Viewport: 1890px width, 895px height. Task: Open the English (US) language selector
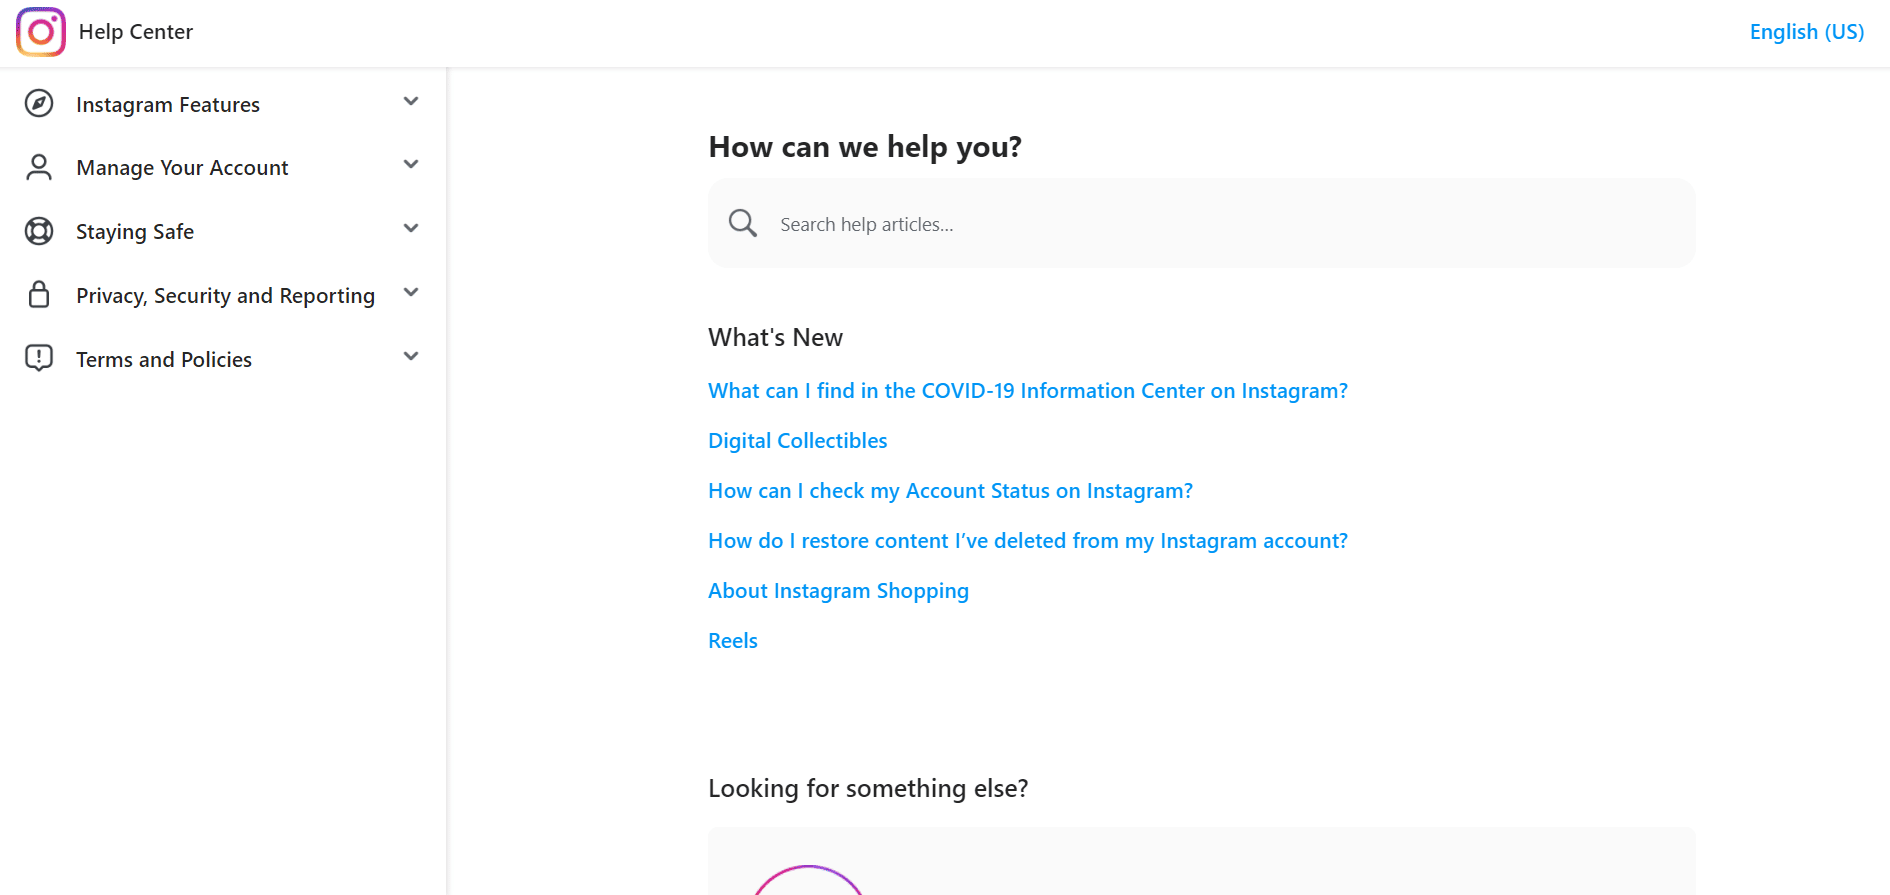[x=1807, y=32]
